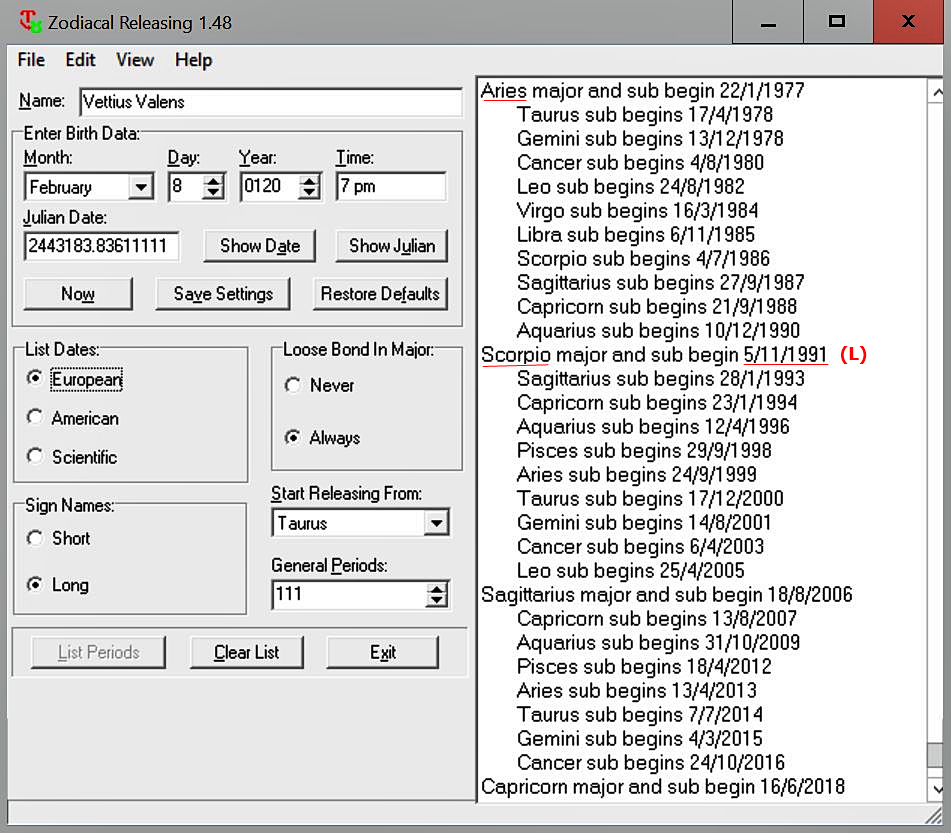The height and width of the screenshot is (833, 951).
Task: Select 'Aries major and sub begin 22/1/1977' line
Action: click(642, 91)
